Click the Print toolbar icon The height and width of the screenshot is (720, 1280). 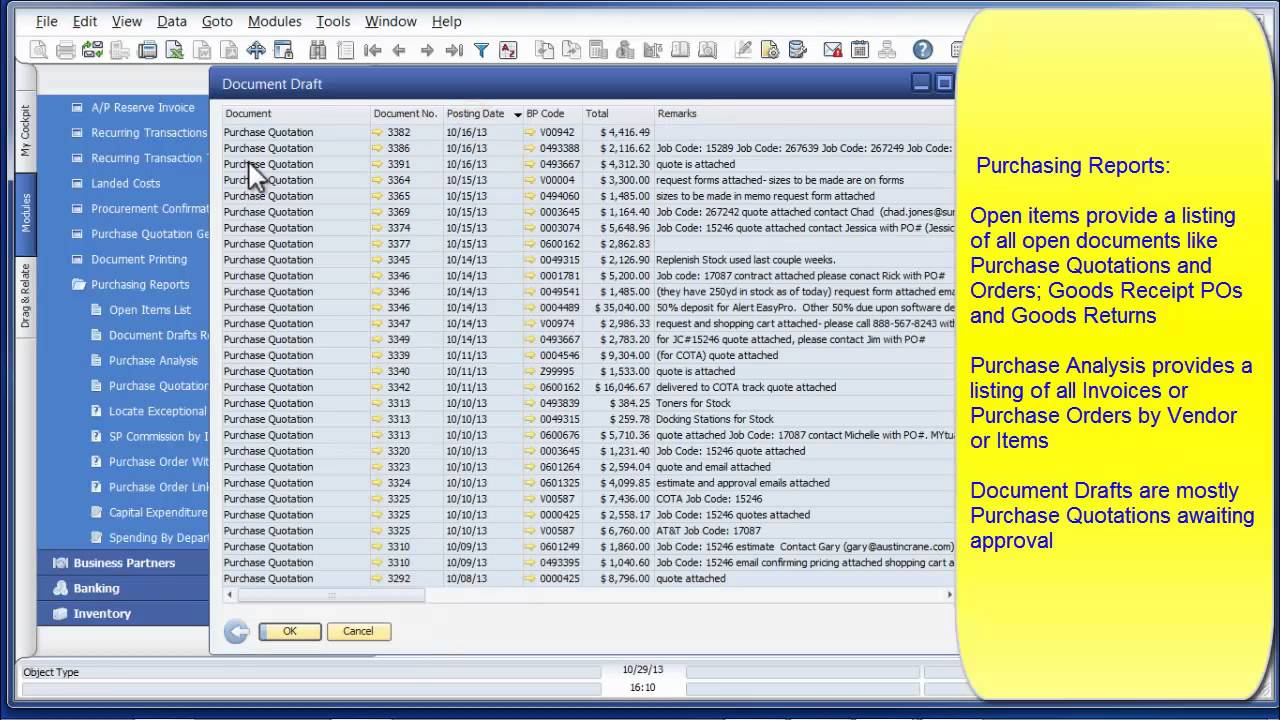pos(66,50)
